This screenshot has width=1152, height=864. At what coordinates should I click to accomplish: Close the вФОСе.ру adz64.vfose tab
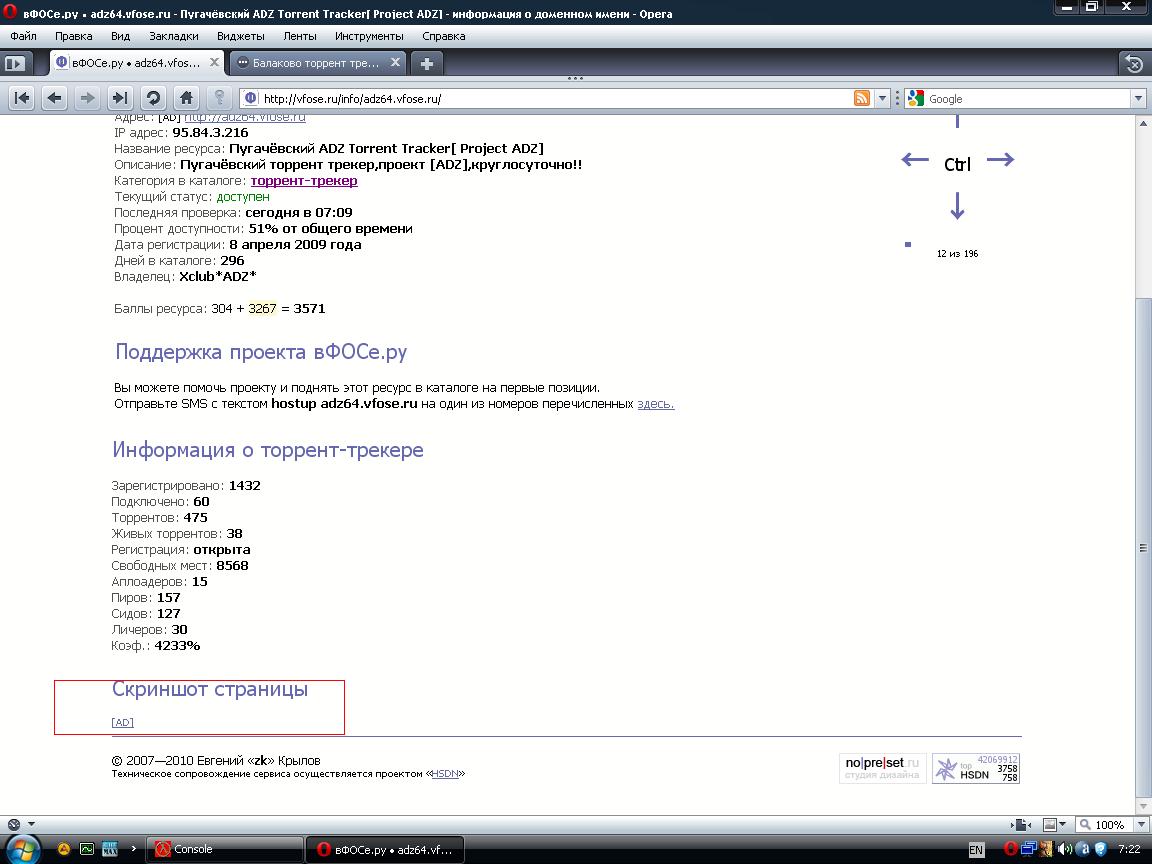point(214,62)
